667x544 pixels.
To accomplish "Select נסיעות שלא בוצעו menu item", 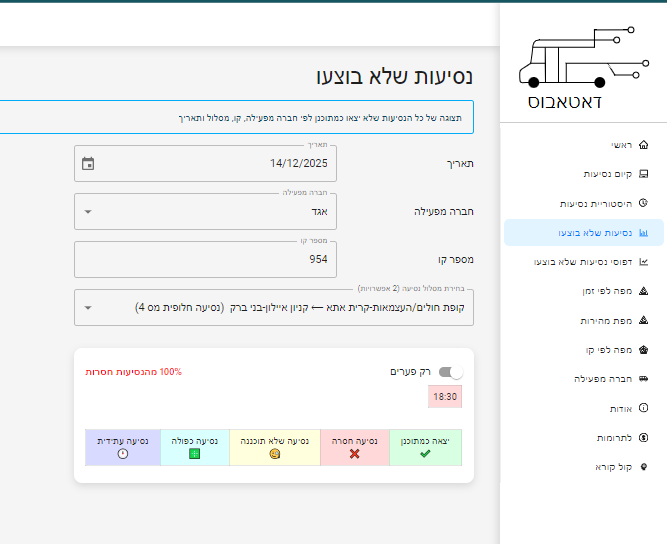I will (x=584, y=233).
